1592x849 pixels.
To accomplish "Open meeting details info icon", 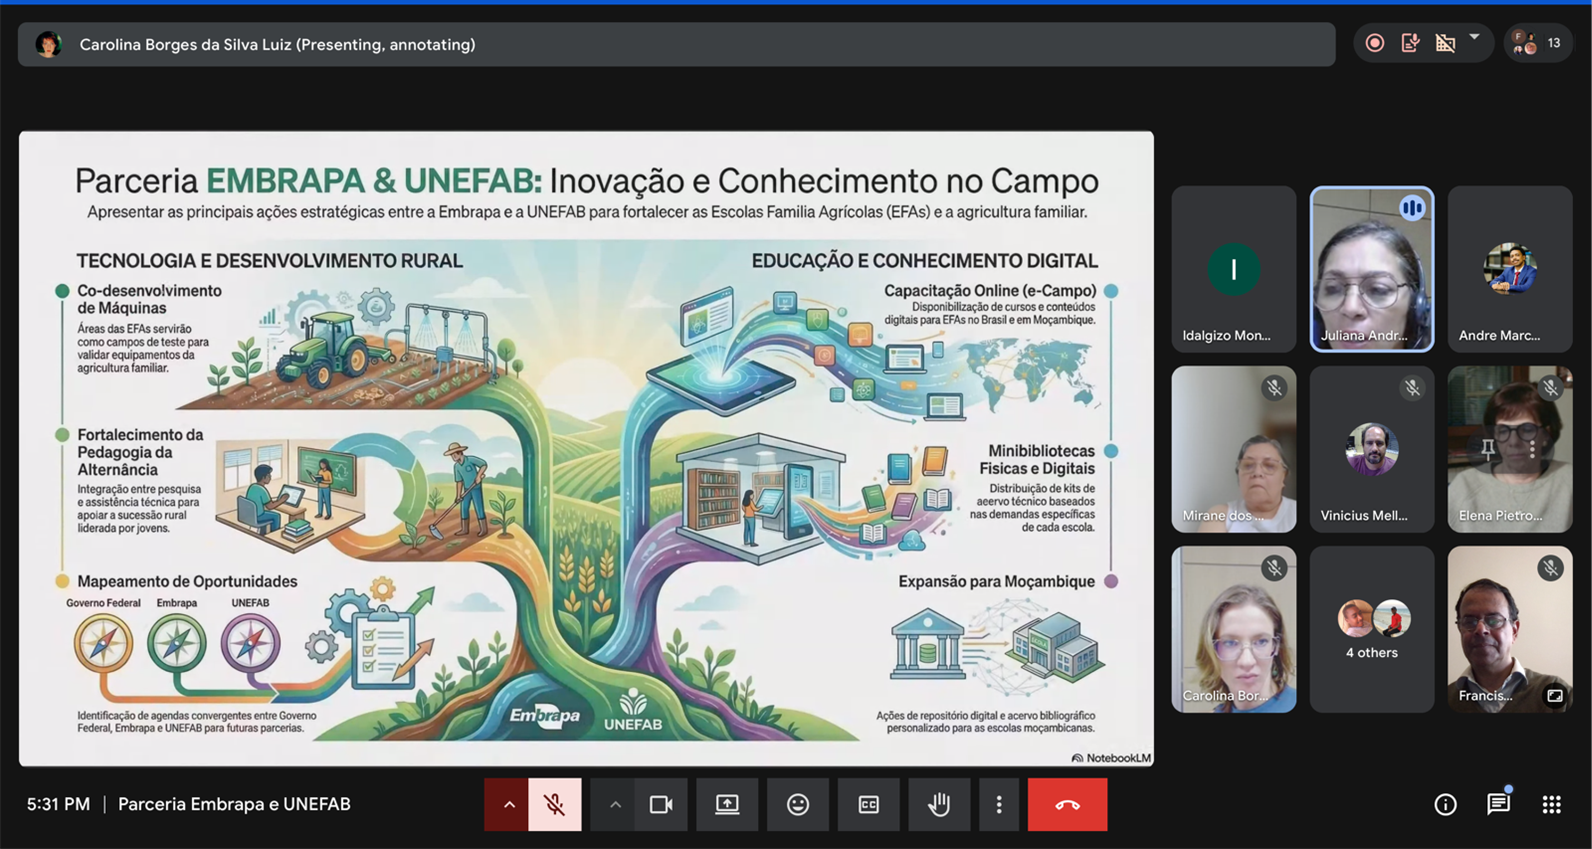I will (x=1445, y=804).
